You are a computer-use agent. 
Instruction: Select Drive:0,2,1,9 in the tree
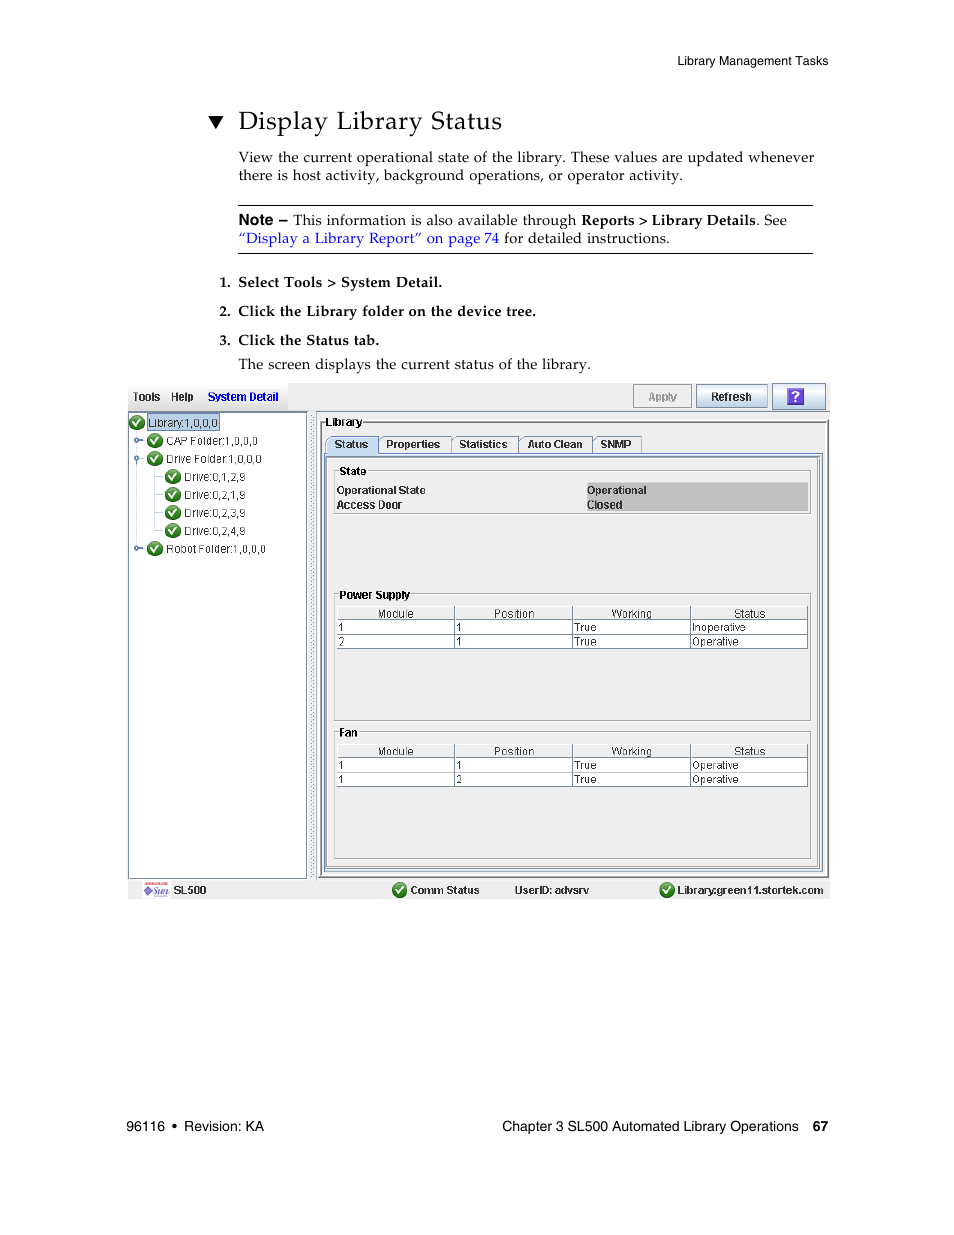coord(215,495)
